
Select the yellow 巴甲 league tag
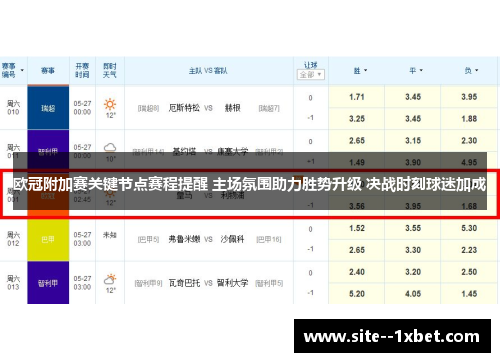click(48, 239)
